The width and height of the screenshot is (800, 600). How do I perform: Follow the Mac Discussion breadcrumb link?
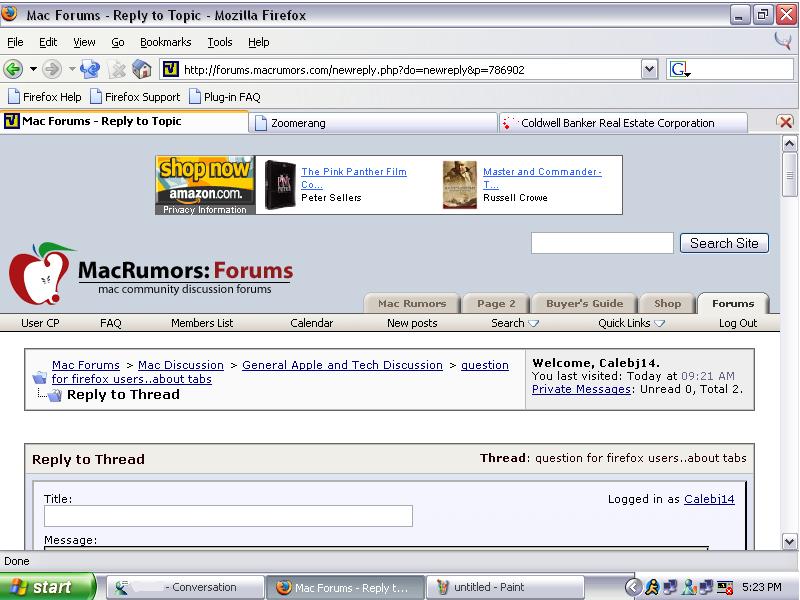pos(181,365)
